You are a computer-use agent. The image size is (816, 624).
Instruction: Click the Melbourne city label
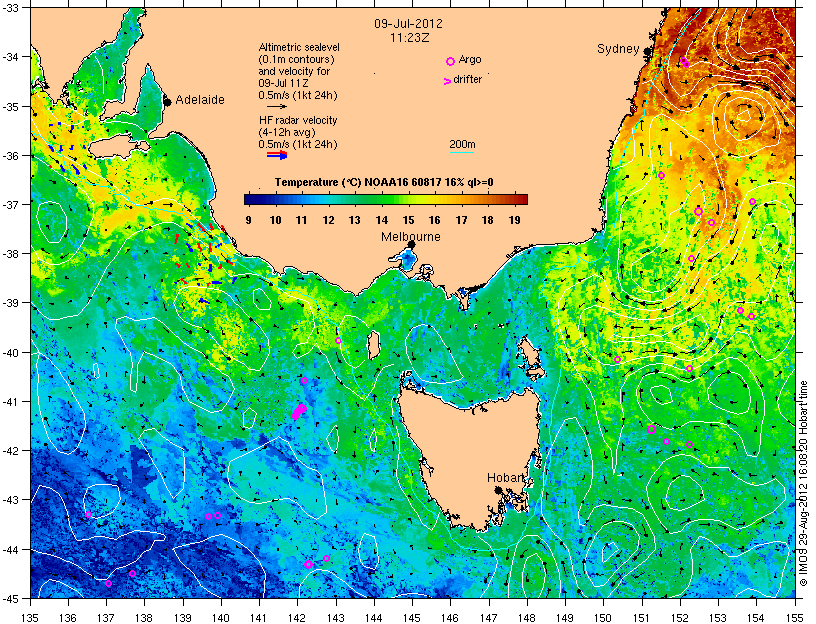411,237
